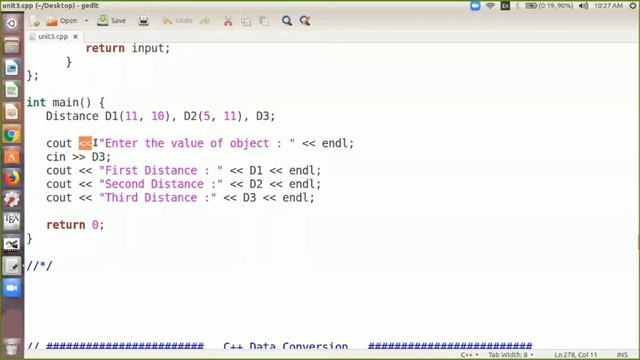
Task: Click the "return input;" line
Action: (x=128, y=49)
